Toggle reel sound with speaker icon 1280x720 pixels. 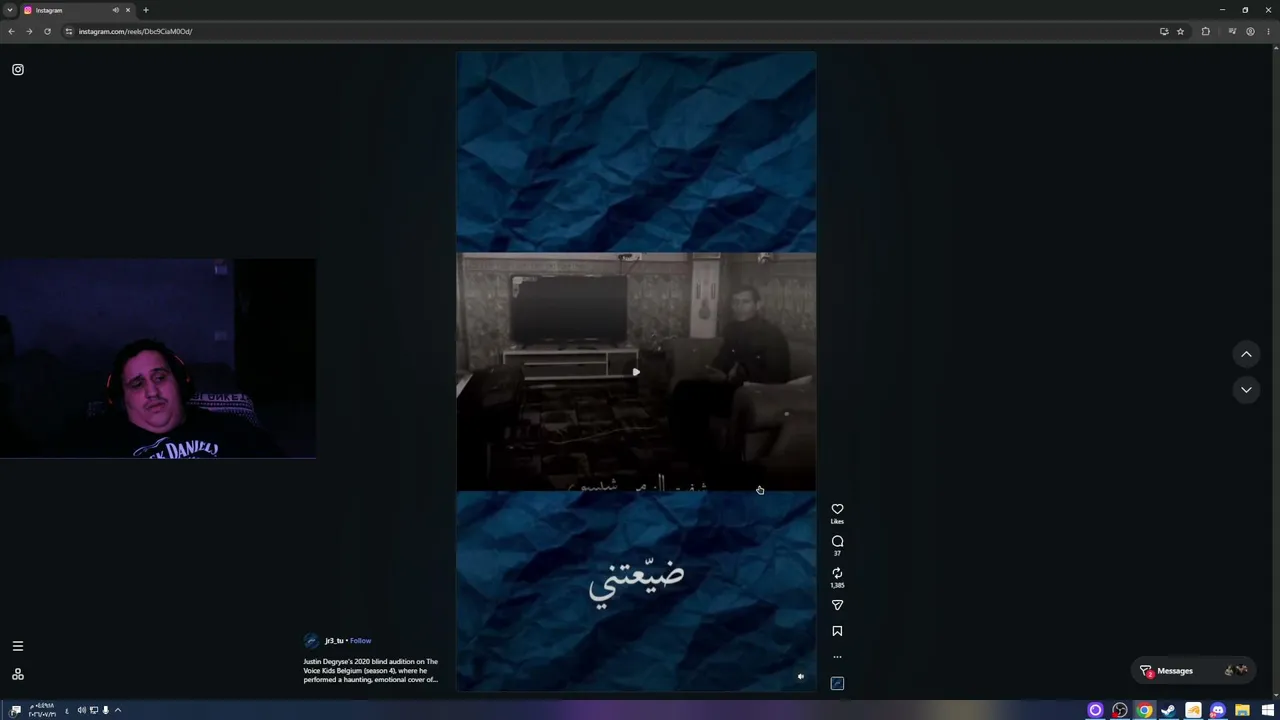800,677
